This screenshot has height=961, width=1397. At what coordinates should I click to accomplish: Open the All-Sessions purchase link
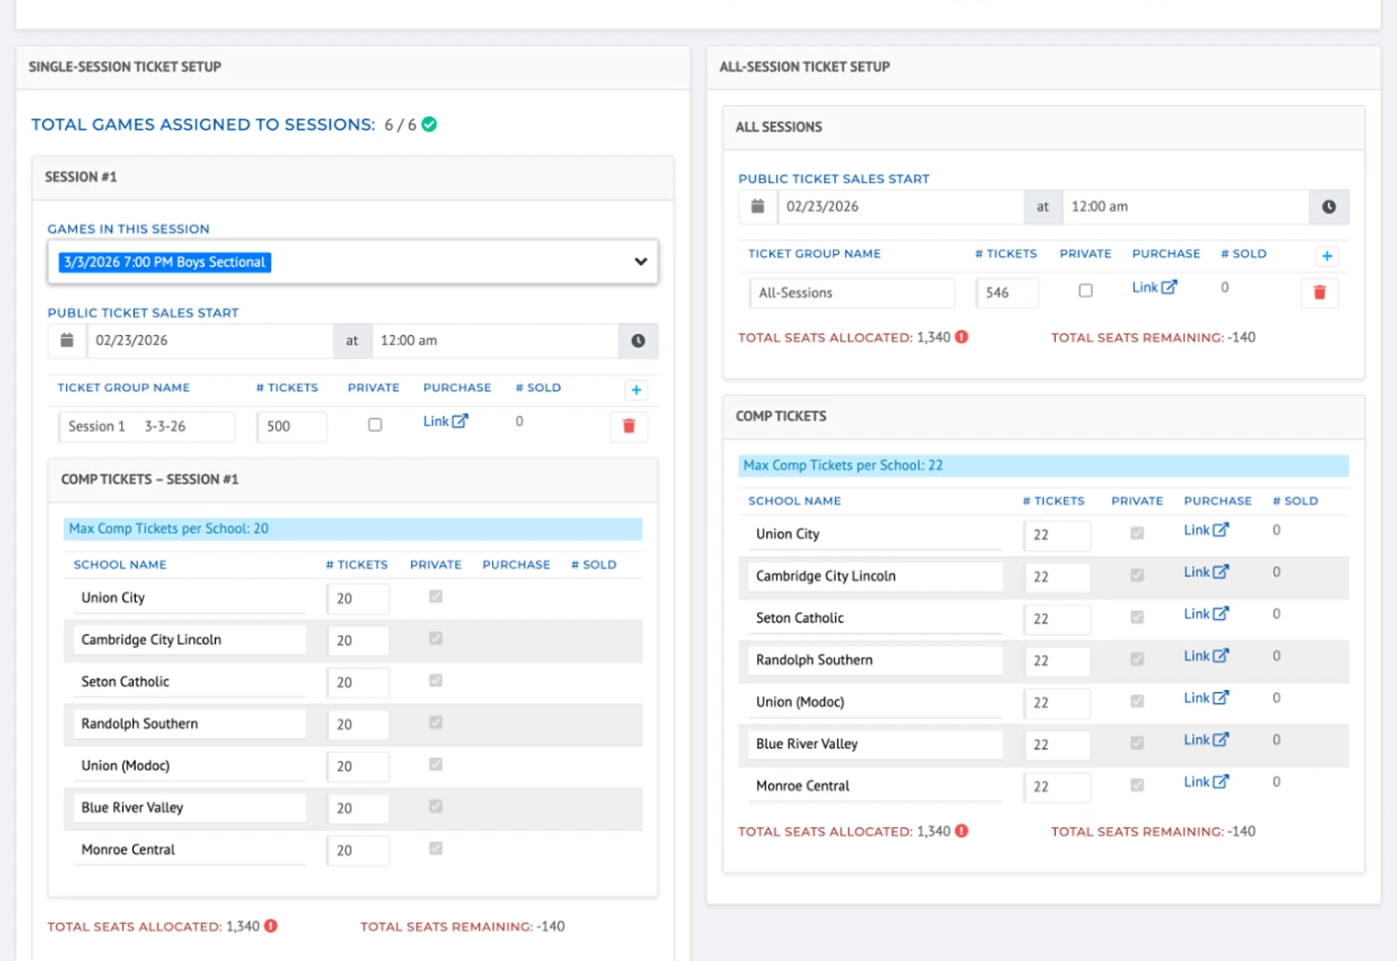tap(1154, 287)
